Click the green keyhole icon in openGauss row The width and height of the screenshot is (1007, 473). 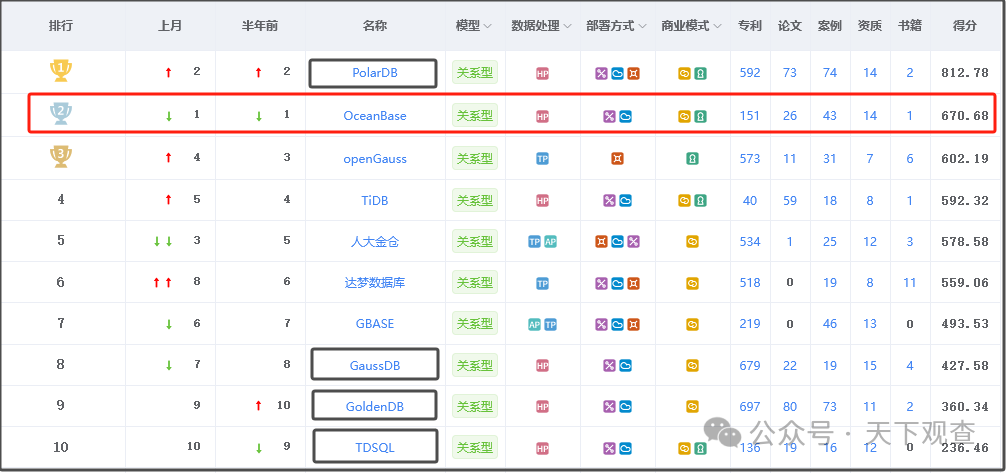pyautogui.click(x=692, y=159)
